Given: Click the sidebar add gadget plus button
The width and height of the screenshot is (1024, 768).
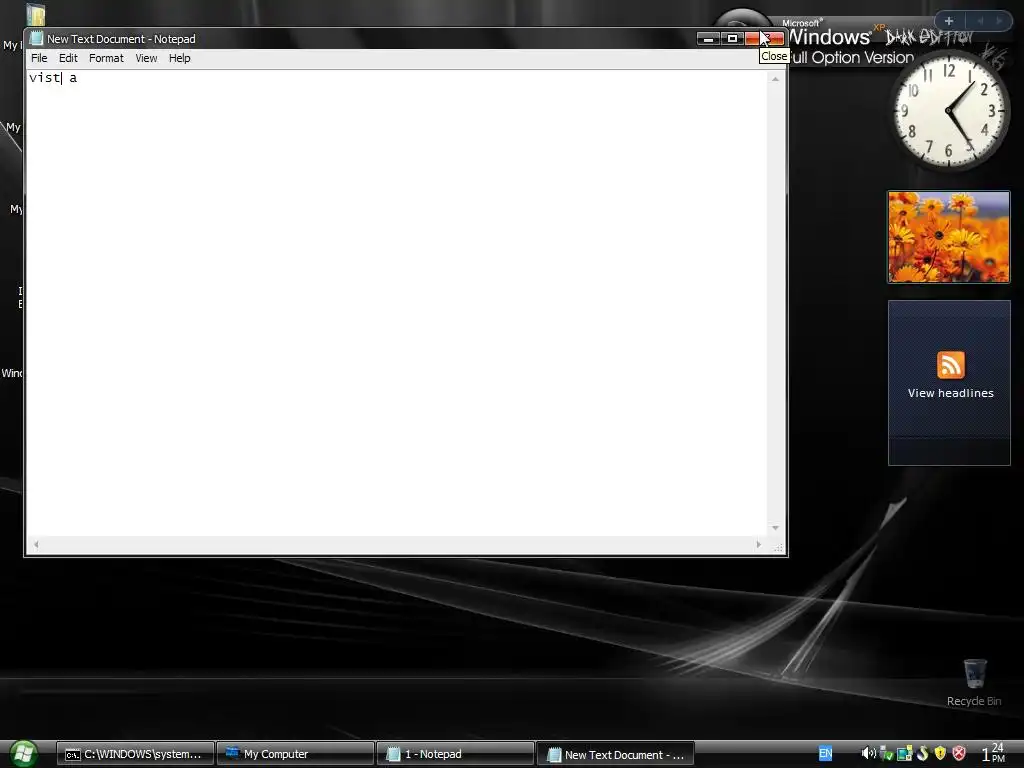Looking at the screenshot, I should 949,21.
